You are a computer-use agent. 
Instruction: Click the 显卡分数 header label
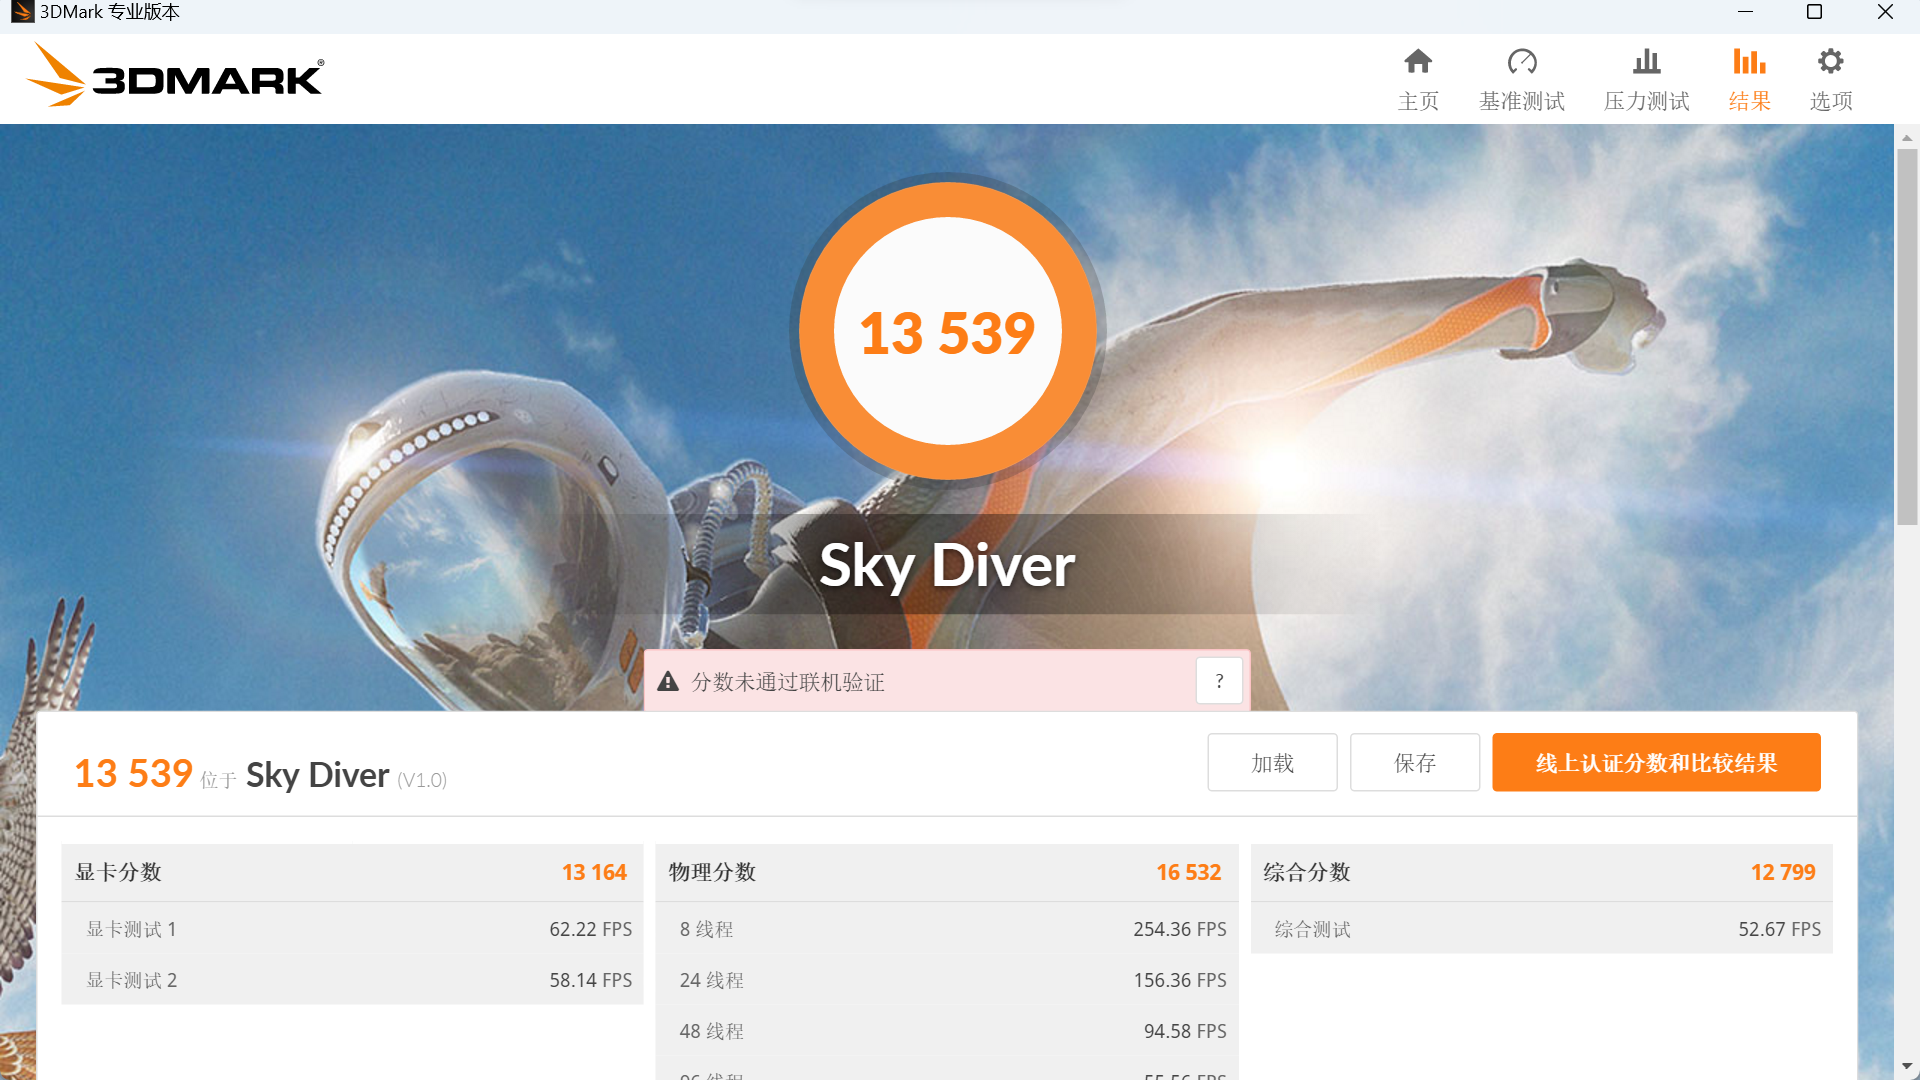(118, 872)
